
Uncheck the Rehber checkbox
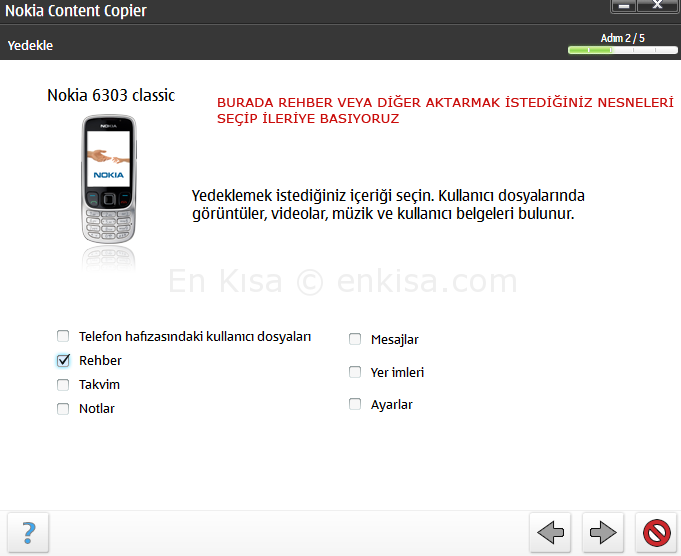[63, 360]
